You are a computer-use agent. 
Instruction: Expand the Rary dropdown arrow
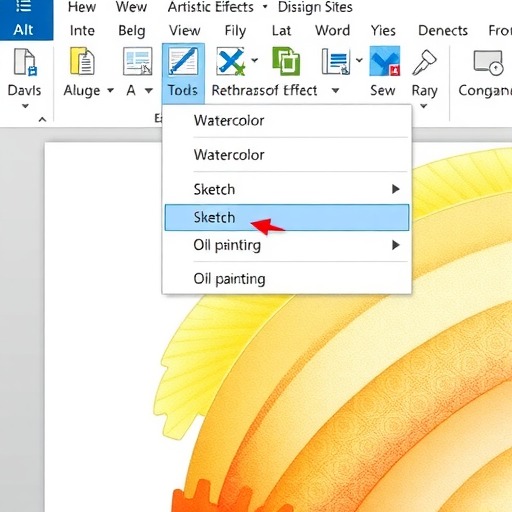[x=423, y=106]
